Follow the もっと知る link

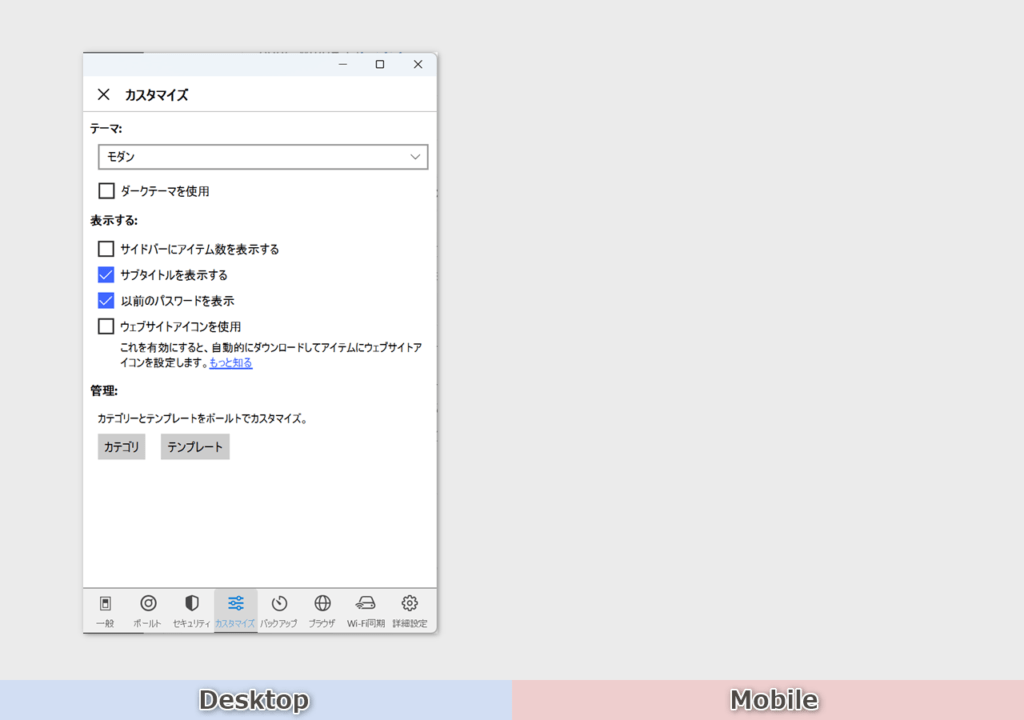tap(231, 363)
